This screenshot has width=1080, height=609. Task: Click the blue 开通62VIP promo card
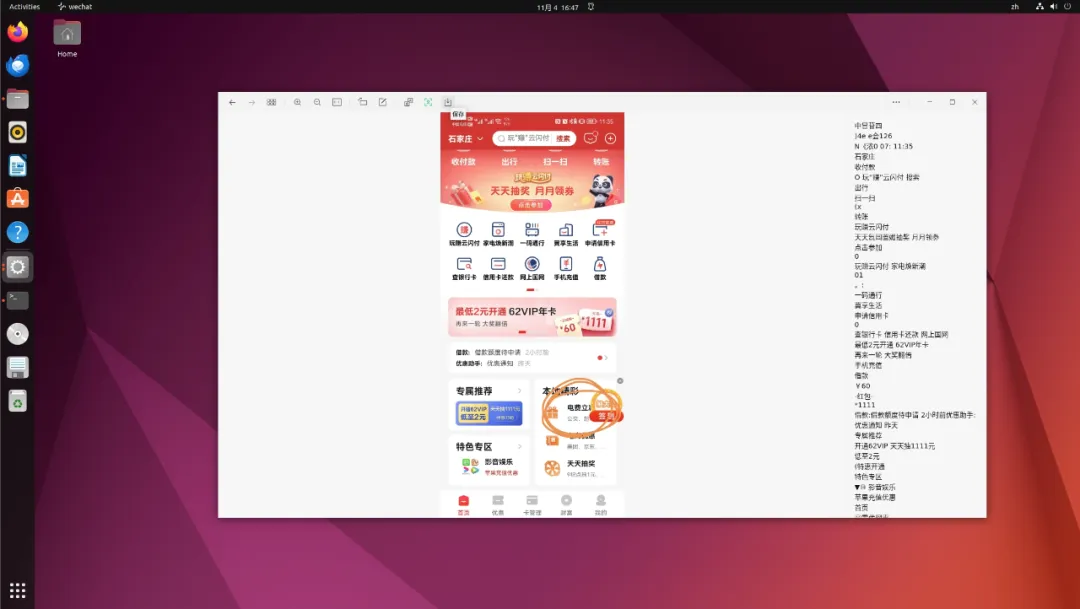tap(489, 413)
